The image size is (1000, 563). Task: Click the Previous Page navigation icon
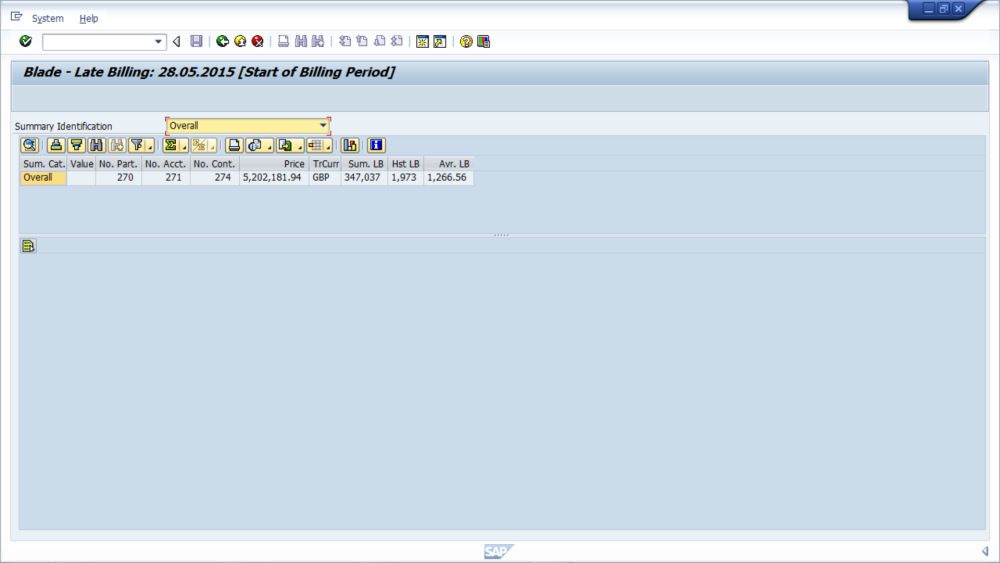pos(362,41)
